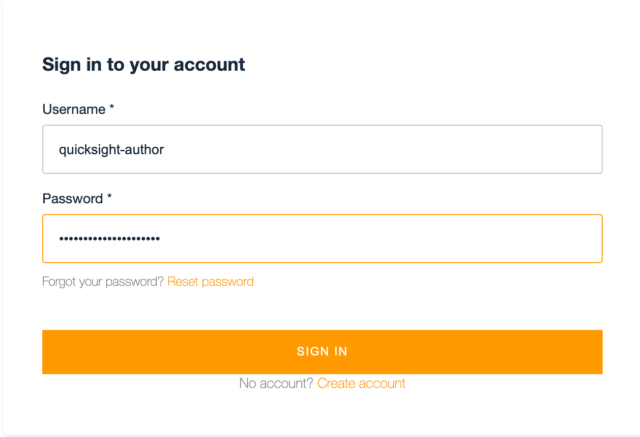Place cursor after quicksight-author in Username
This screenshot has width=640, height=437.
pyautogui.click(x=165, y=150)
